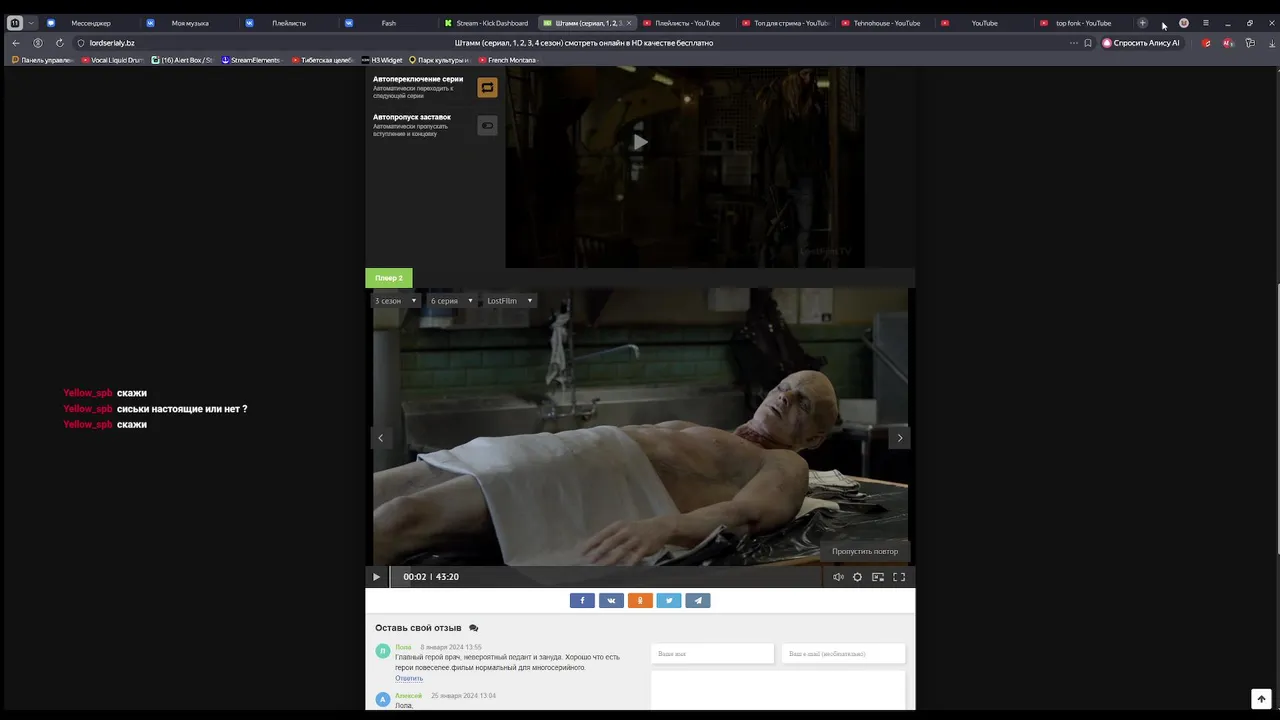Open player settings gear icon
Viewport: 1280px width, 720px height.
(x=857, y=577)
